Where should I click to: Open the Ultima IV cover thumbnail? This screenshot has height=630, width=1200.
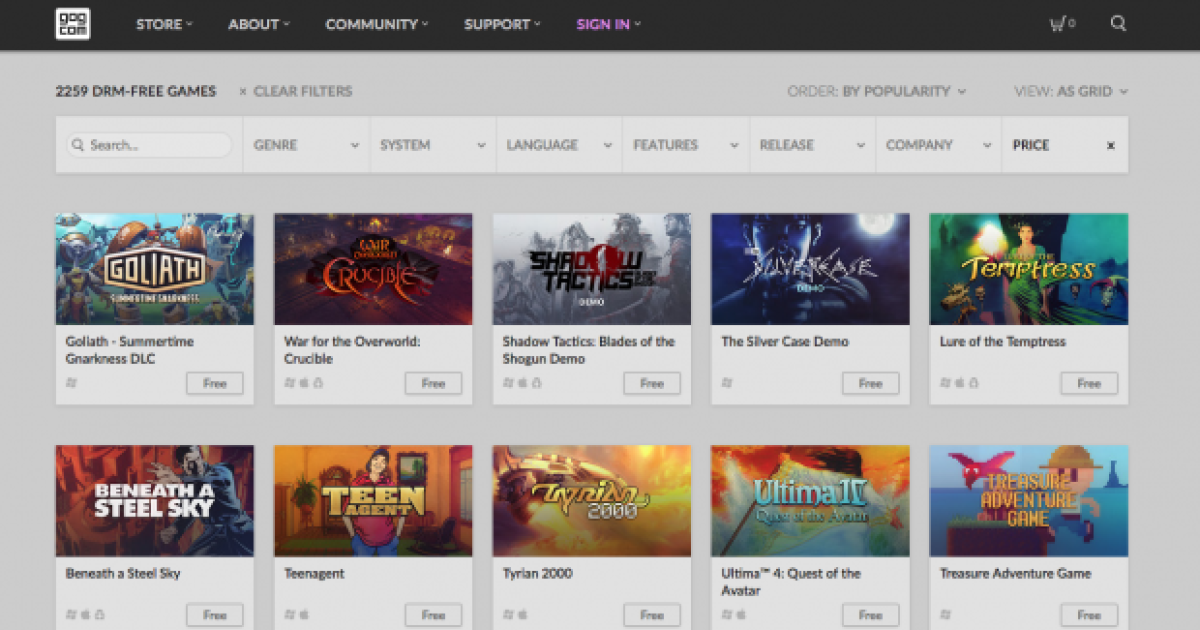[810, 501]
